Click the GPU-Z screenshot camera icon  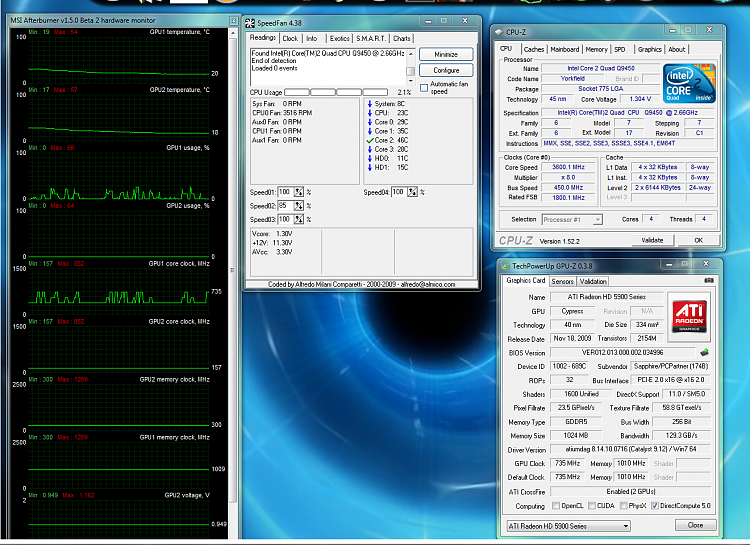click(709, 280)
